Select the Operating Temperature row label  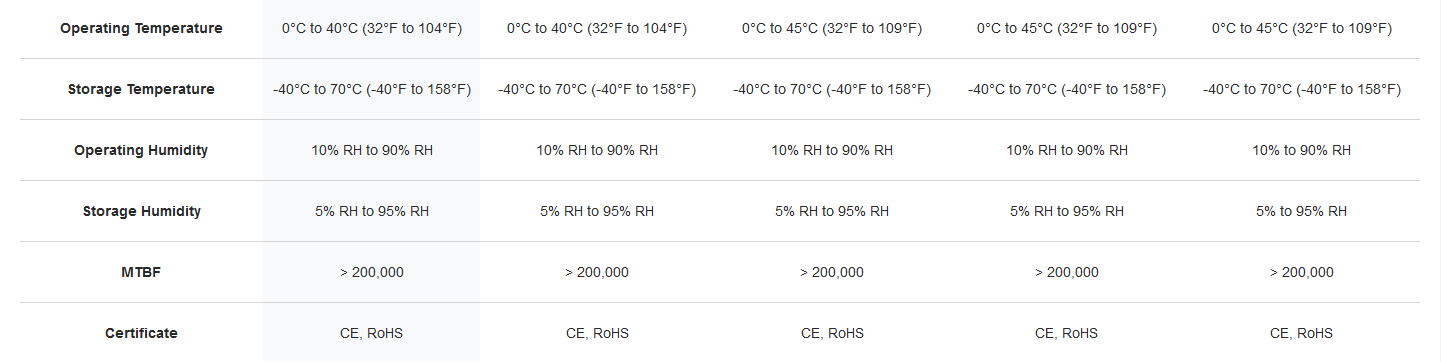tap(141, 28)
